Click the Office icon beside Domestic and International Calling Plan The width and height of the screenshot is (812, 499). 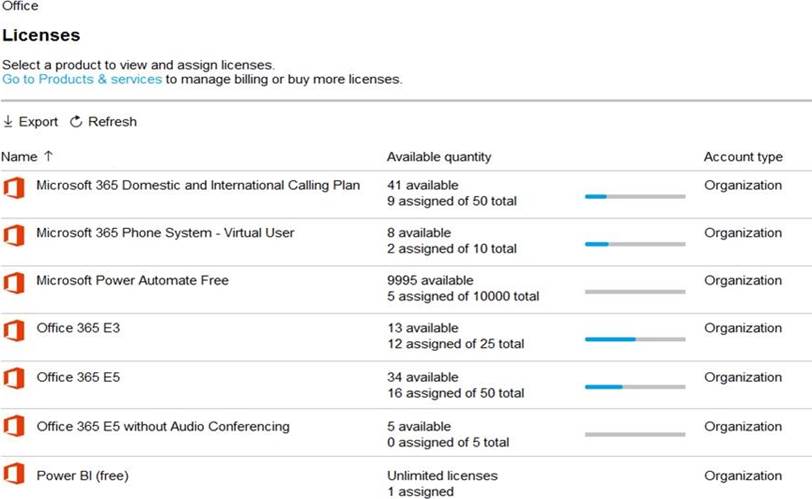13,188
